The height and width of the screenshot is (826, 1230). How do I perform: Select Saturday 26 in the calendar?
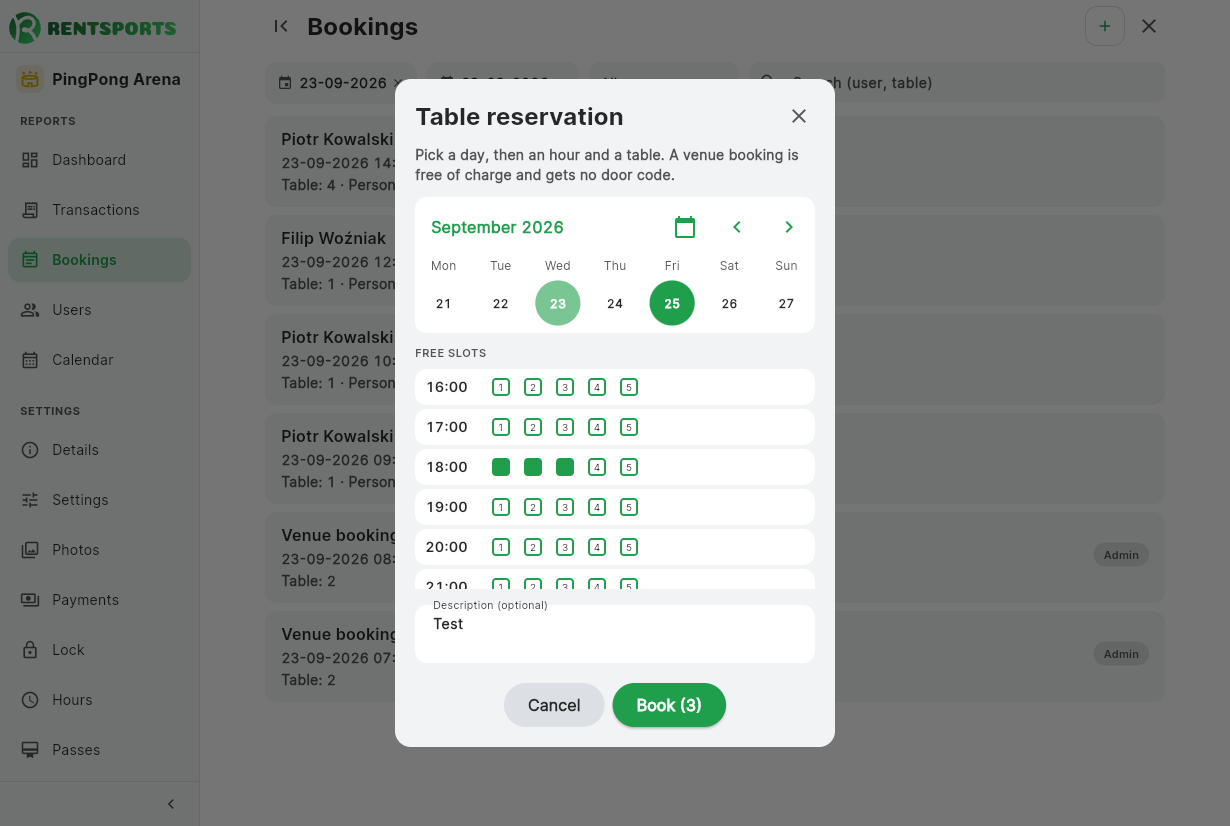729,303
